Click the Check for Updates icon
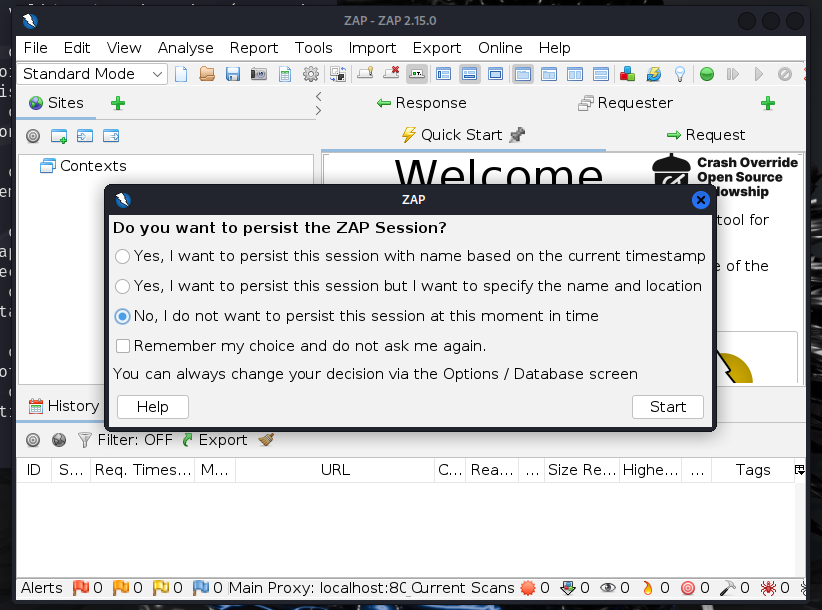This screenshot has height=610, width=822. (x=654, y=74)
